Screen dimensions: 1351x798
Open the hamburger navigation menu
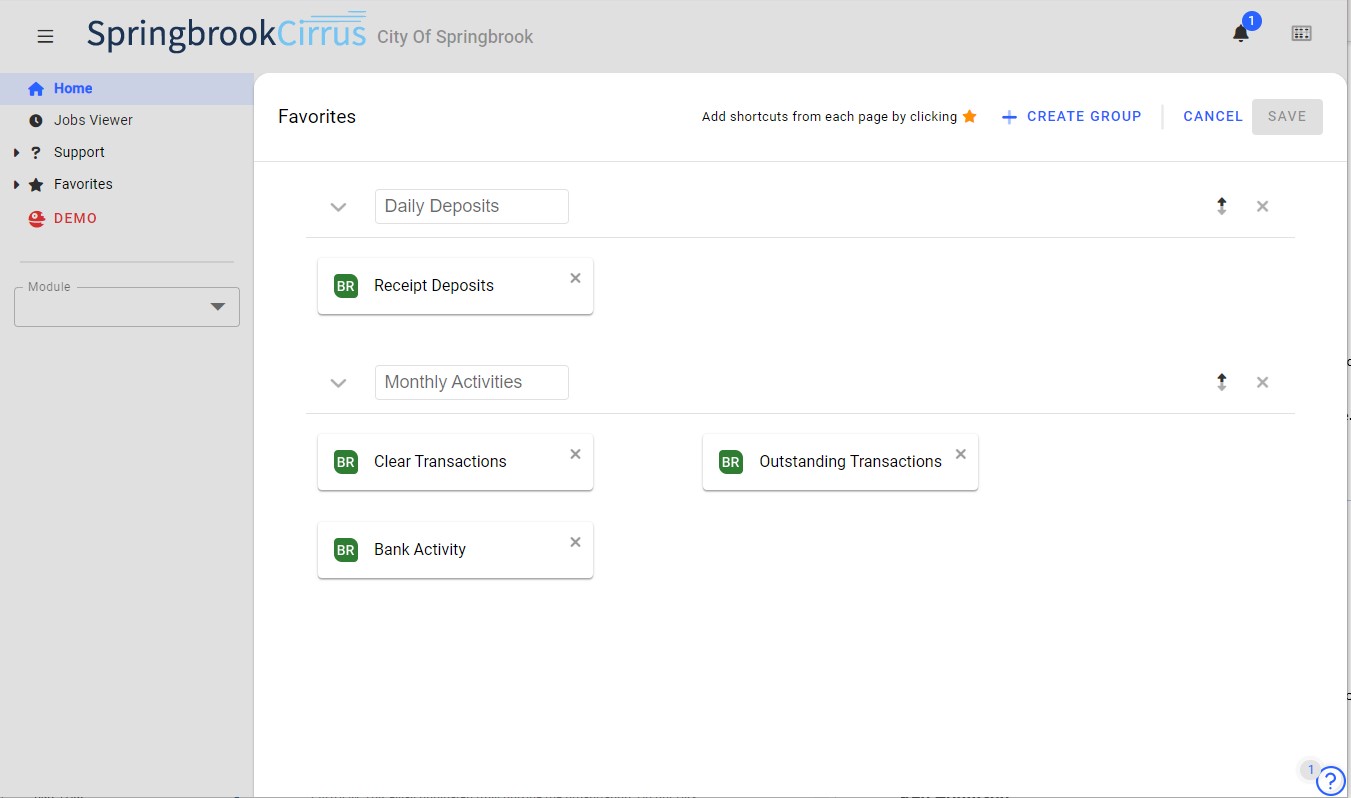pos(45,36)
